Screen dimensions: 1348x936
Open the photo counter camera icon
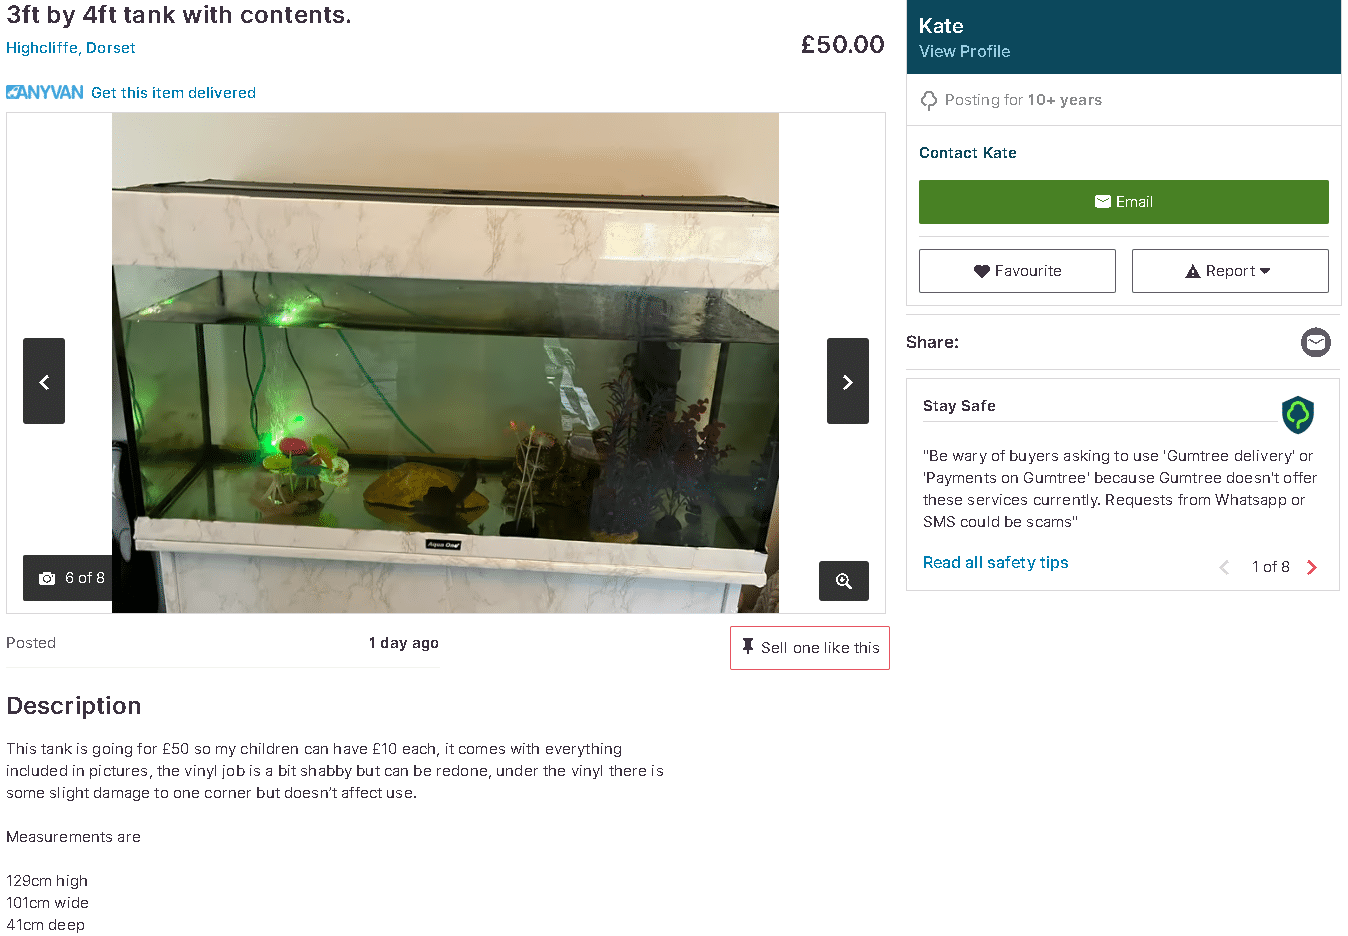pos(47,578)
